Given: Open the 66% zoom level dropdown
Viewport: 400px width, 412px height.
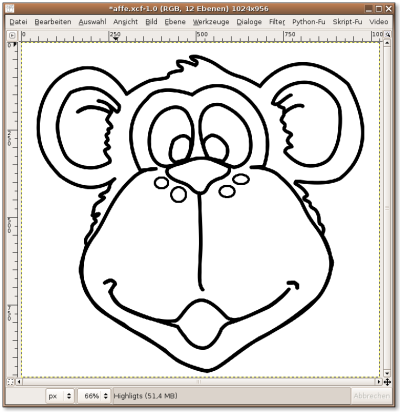Looking at the screenshot, I should point(94,396).
